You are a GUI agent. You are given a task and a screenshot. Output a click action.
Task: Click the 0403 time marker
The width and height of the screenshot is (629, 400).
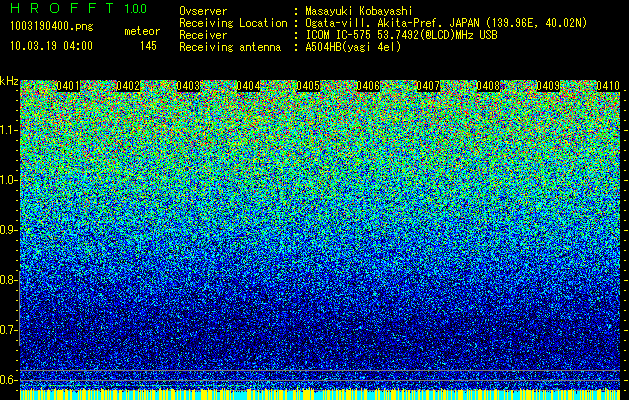tap(188, 86)
